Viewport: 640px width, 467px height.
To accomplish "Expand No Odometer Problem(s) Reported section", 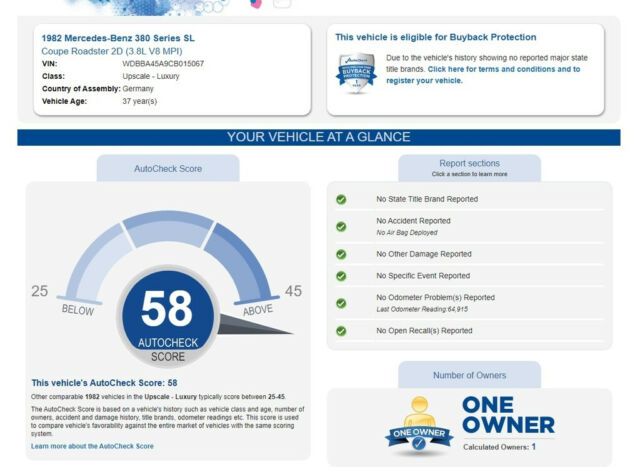I will pyautogui.click(x=435, y=297).
